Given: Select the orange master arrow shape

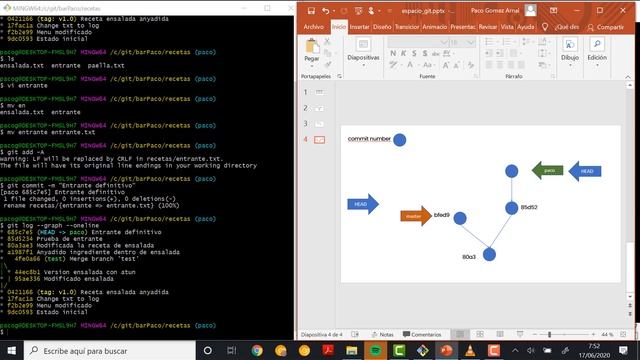Looking at the screenshot, I should (416, 216).
